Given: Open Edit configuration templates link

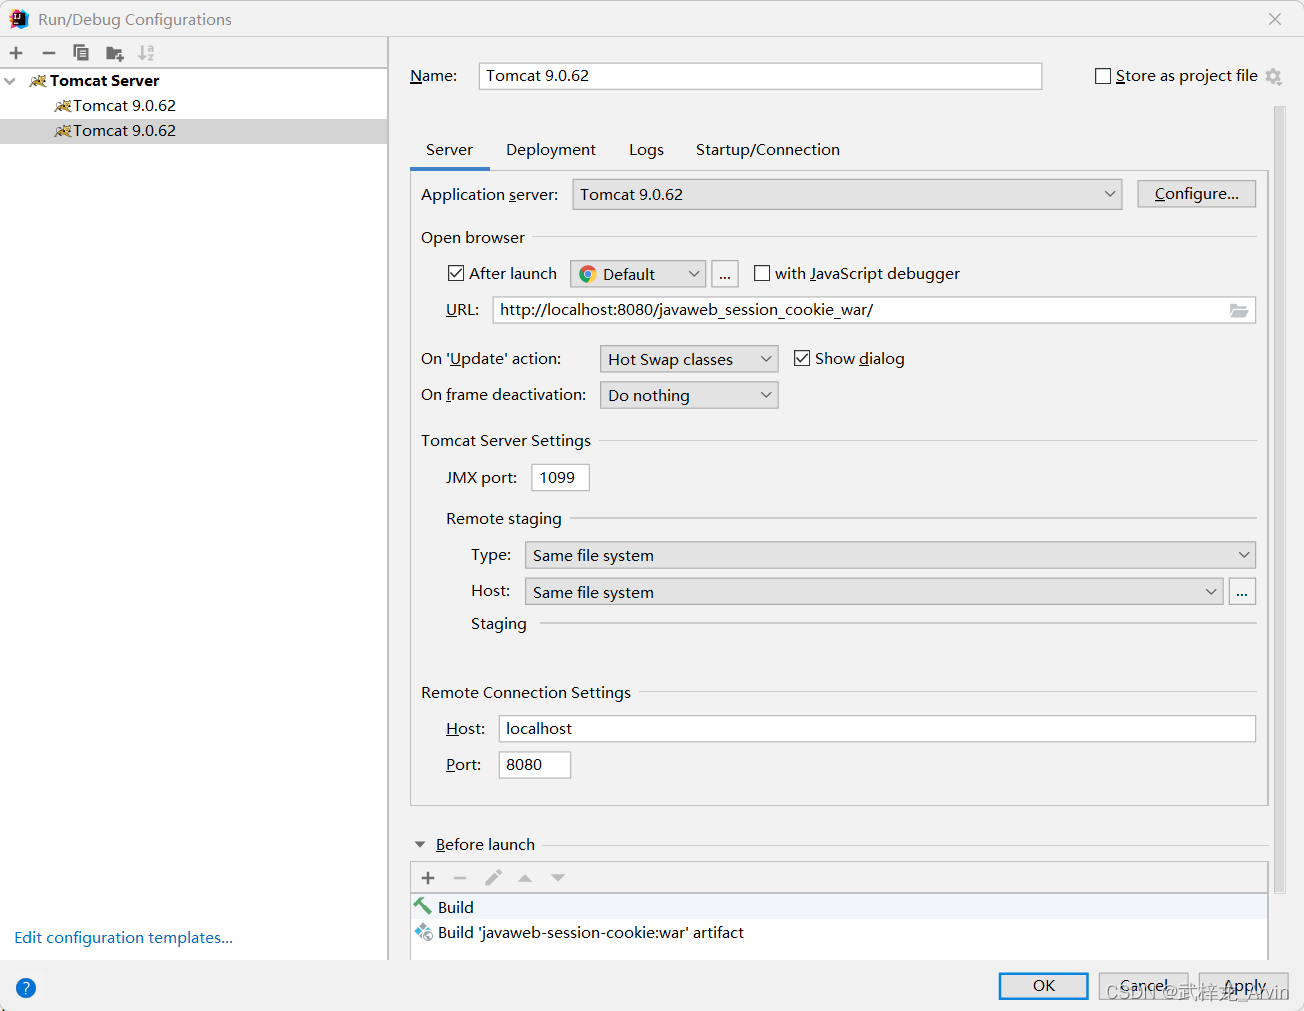Looking at the screenshot, I should click(x=123, y=938).
